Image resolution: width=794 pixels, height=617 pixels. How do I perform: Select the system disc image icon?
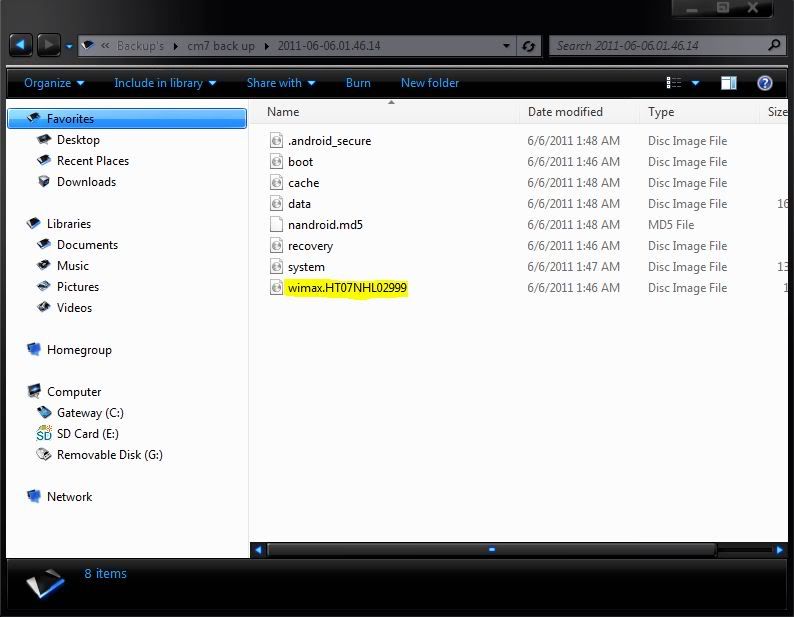(x=276, y=266)
